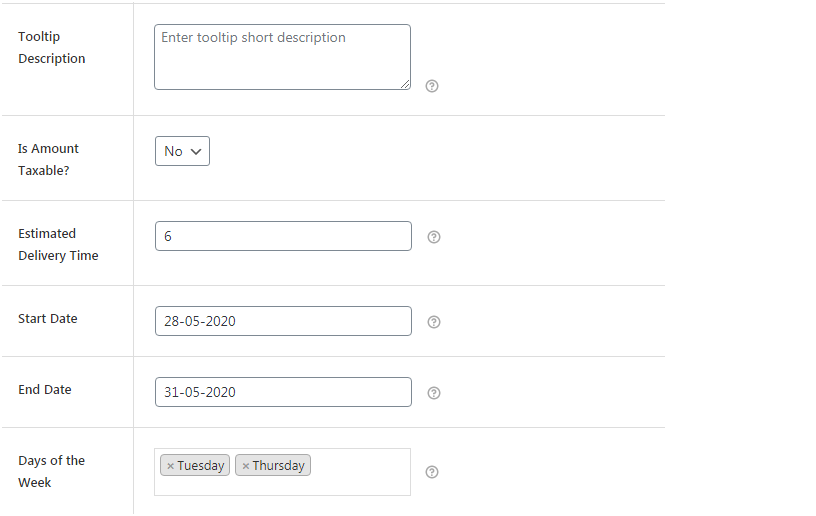Viewport: 816px width, 516px height.
Task: Click the Is Amount Taxable? label
Action: click(x=48, y=159)
